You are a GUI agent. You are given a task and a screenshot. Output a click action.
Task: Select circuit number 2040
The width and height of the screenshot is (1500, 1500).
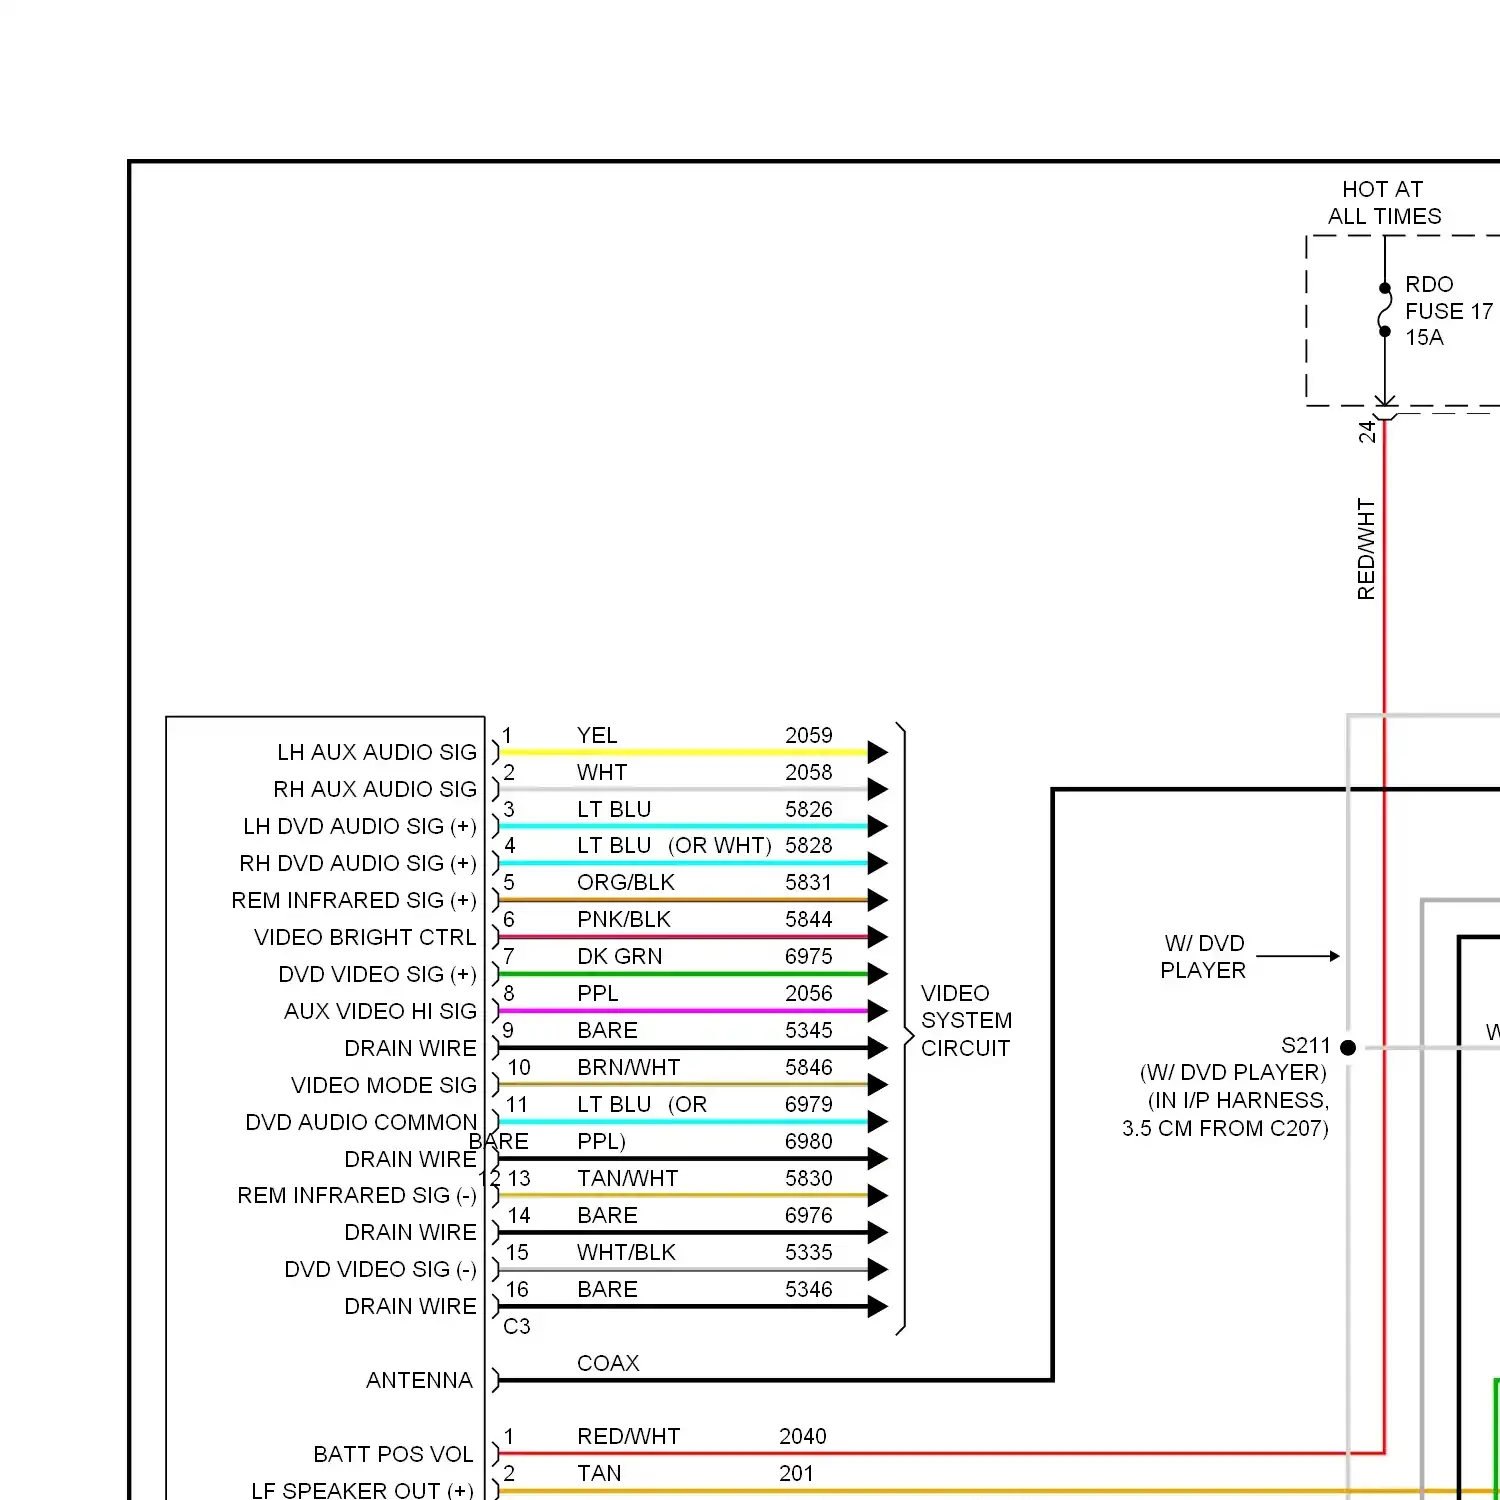coord(803,1436)
